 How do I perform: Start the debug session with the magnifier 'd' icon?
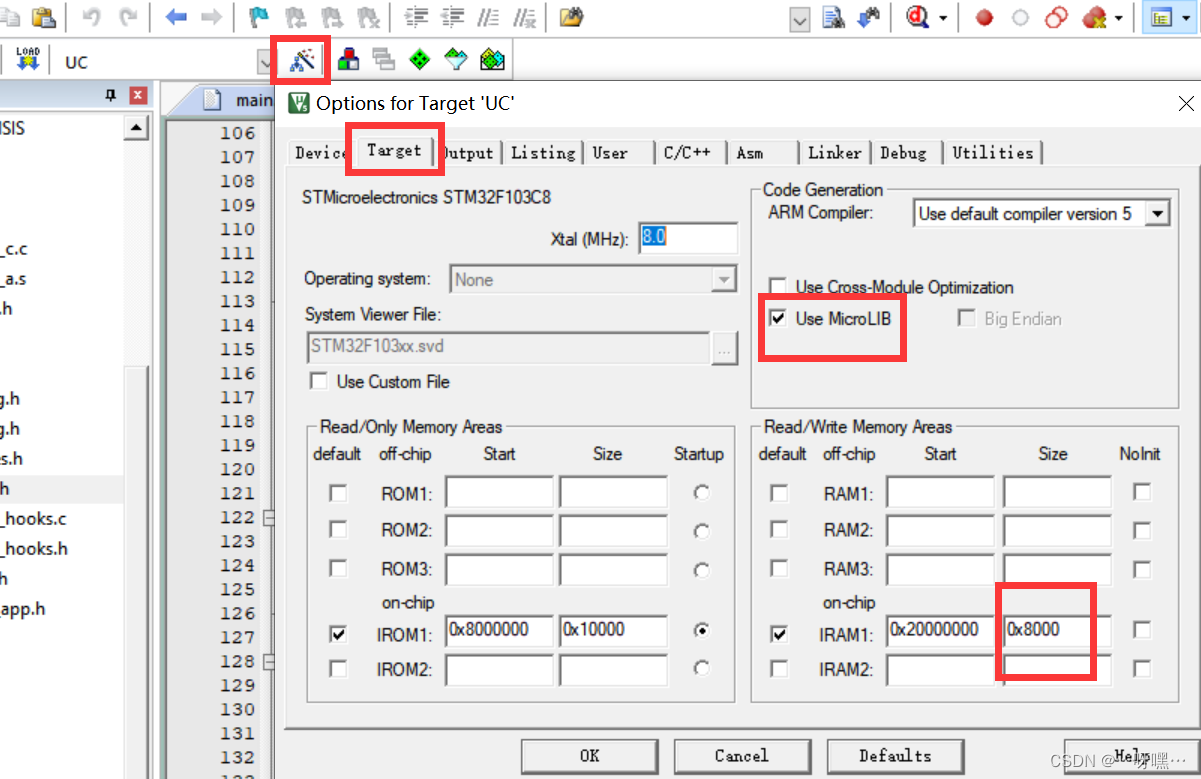918,17
